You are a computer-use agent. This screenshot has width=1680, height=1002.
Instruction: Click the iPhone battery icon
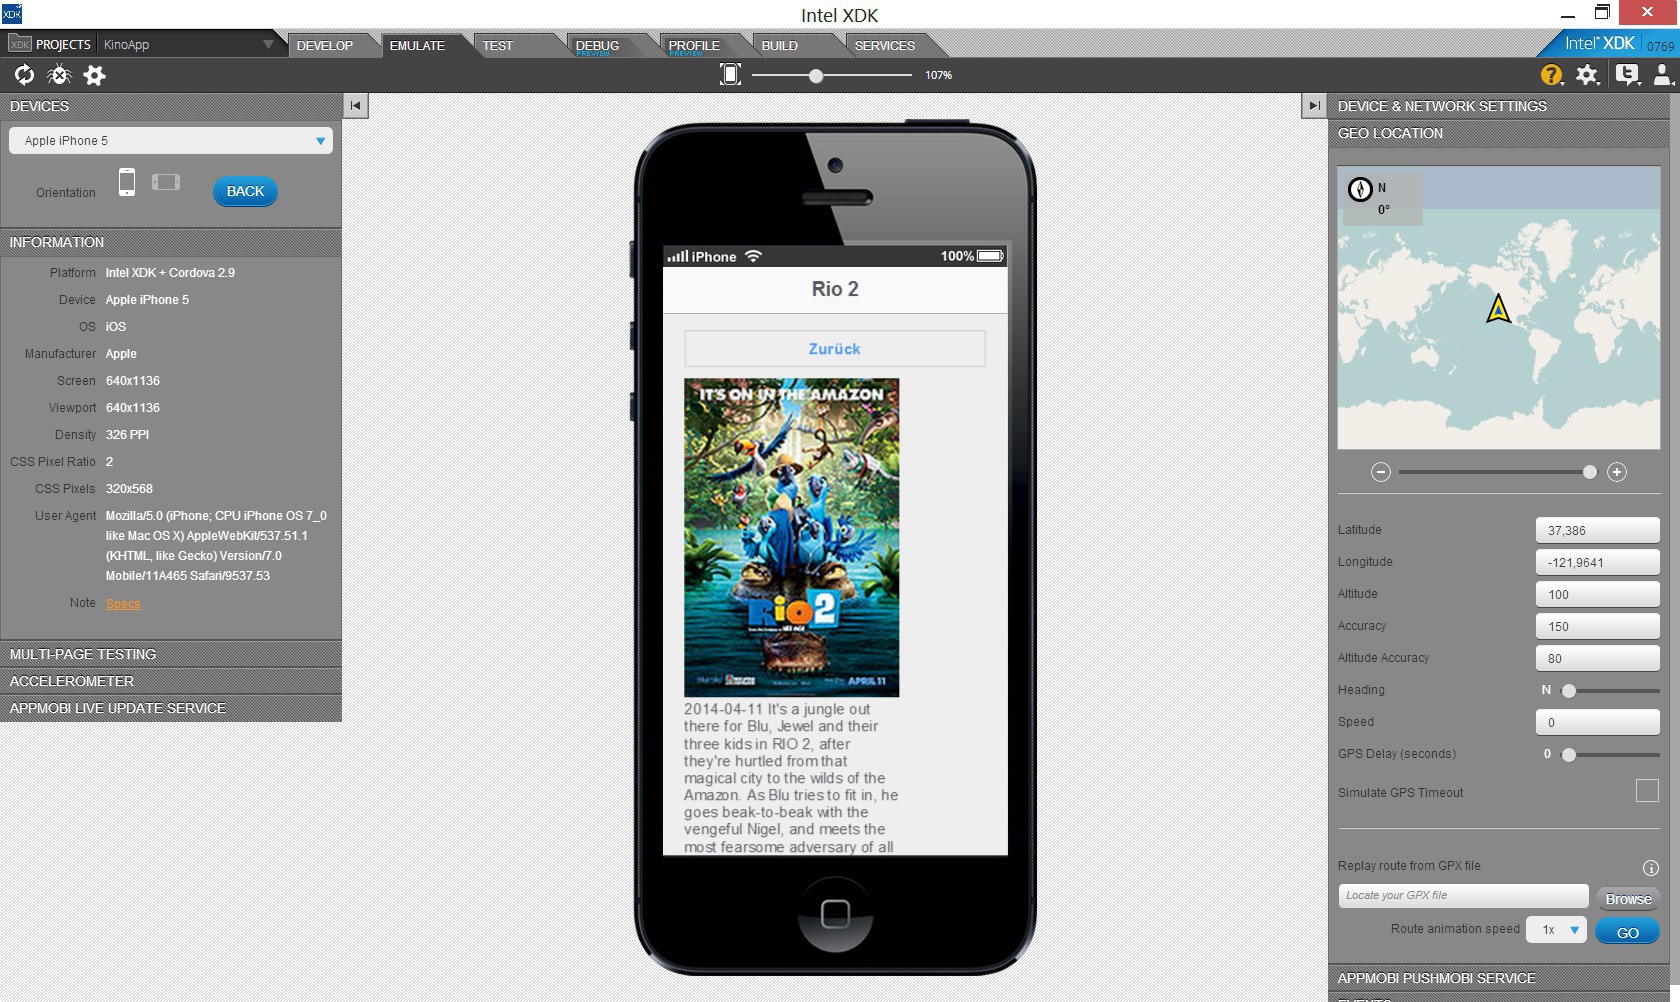coord(990,256)
